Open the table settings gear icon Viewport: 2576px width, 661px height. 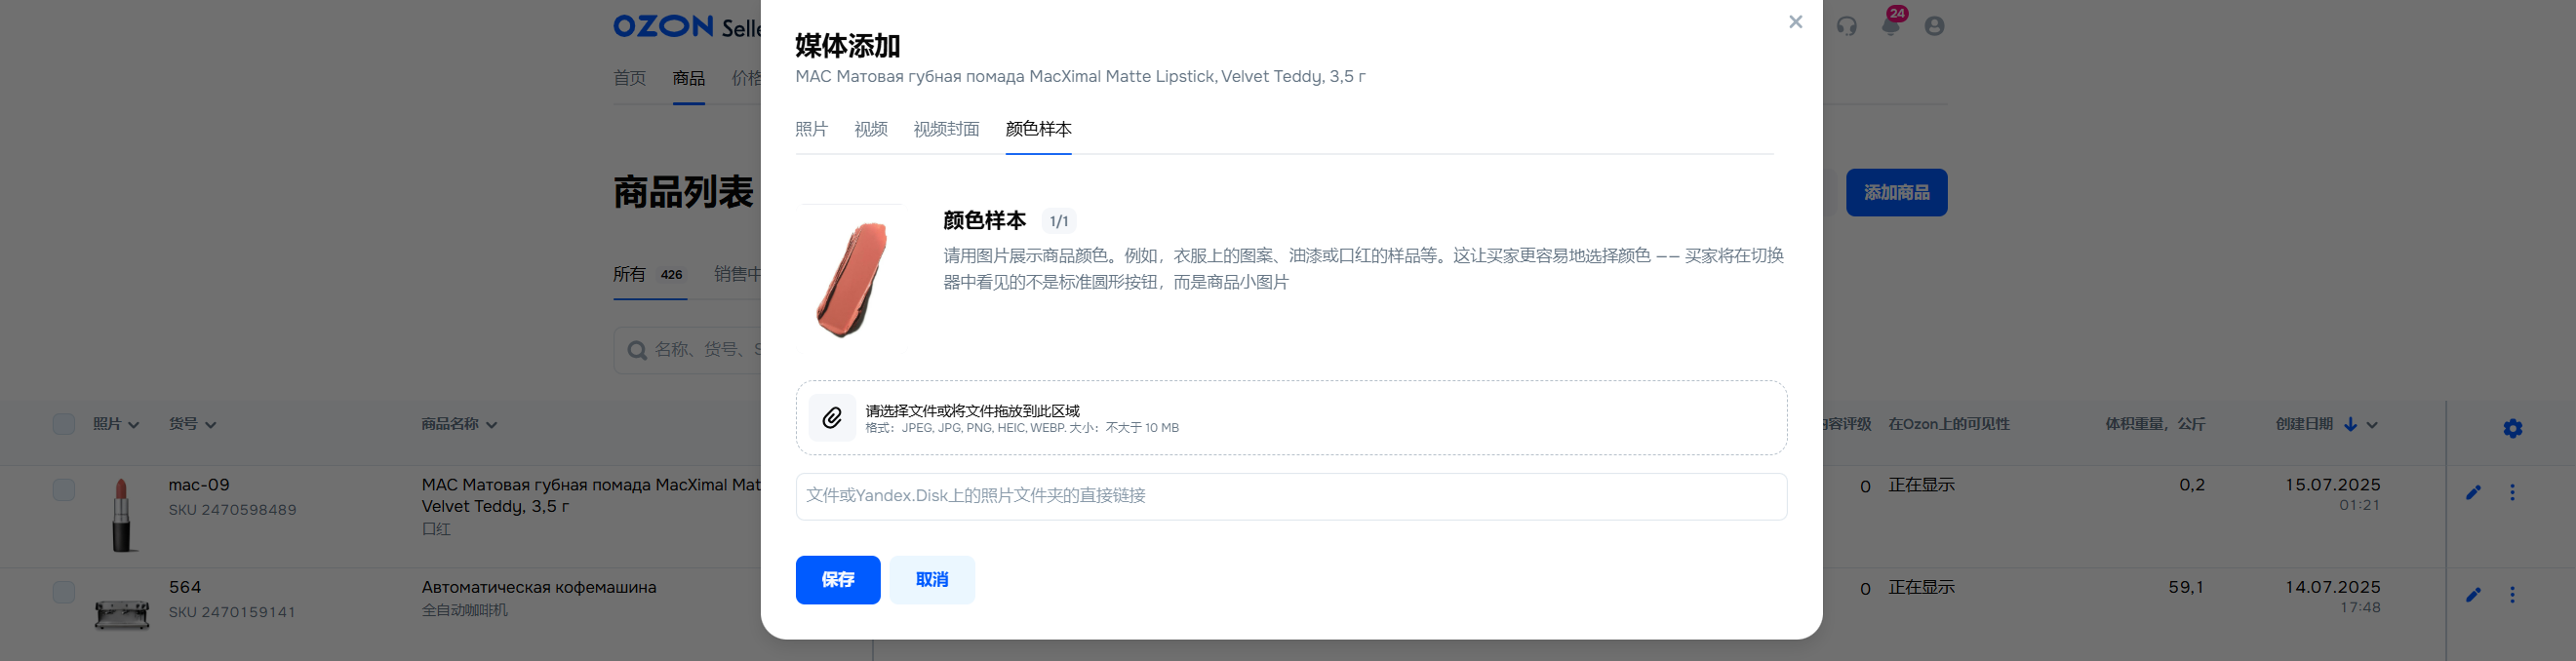pos(2512,428)
